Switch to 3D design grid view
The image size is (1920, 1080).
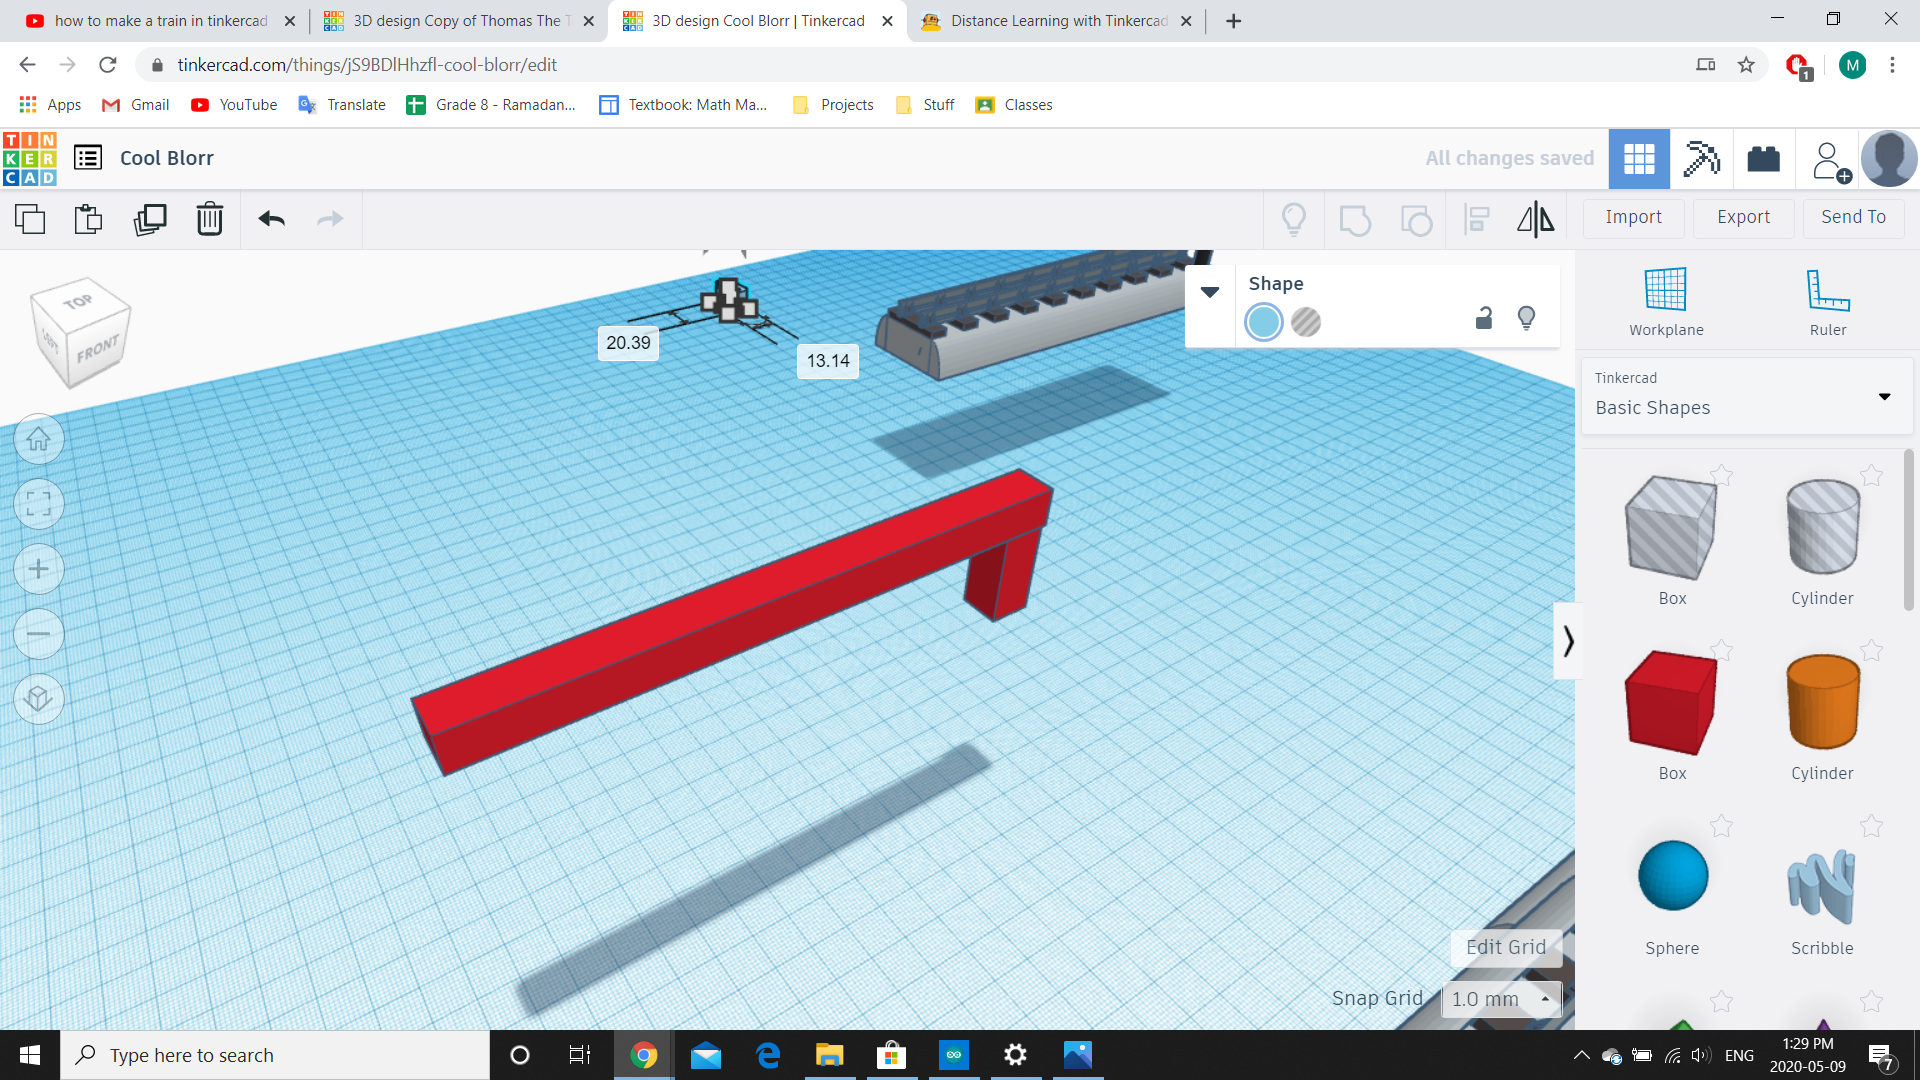pyautogui.click(x=1639, y=158)
